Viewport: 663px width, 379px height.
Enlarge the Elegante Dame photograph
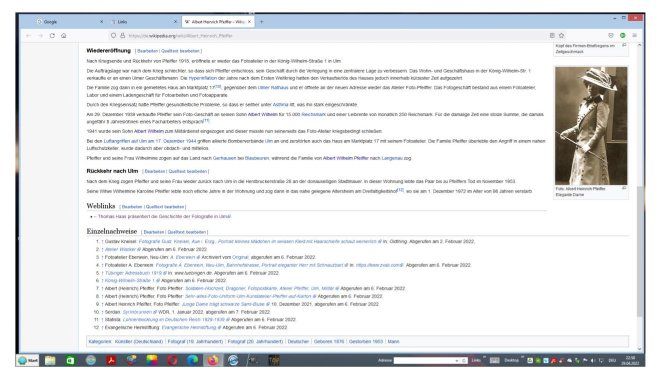pyautogui.click(x=591, y=126)
